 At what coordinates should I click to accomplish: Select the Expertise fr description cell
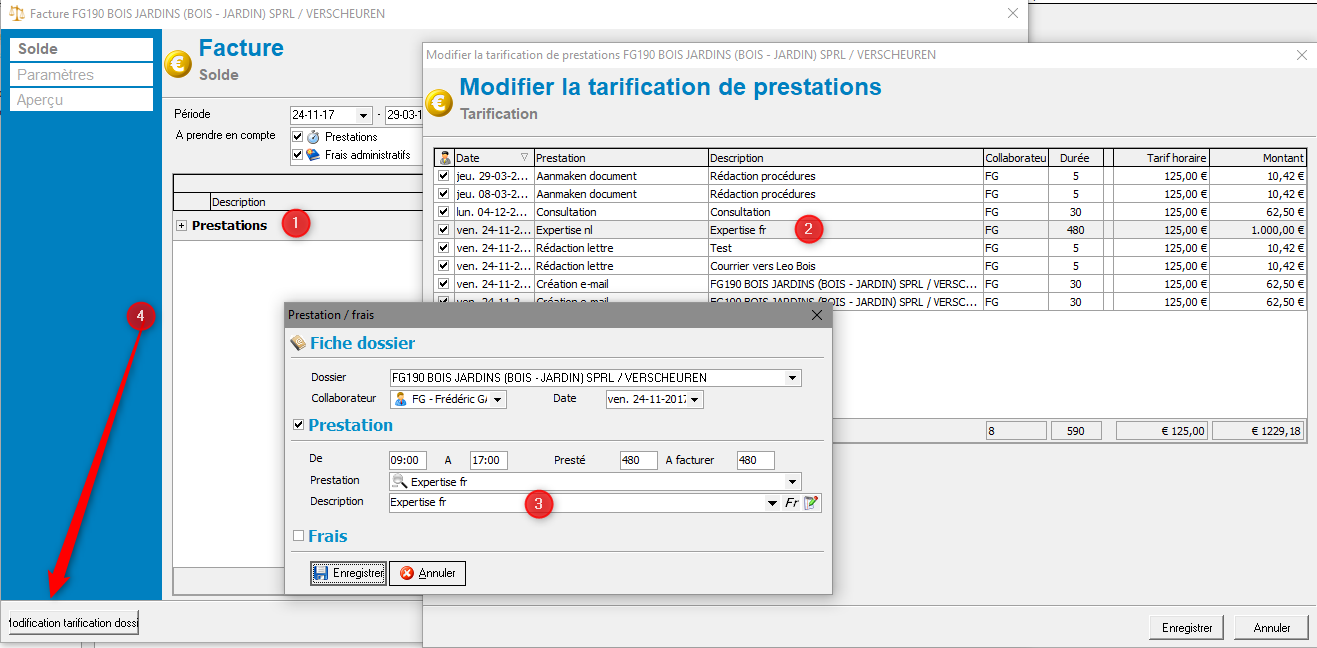tap(846, 230)
